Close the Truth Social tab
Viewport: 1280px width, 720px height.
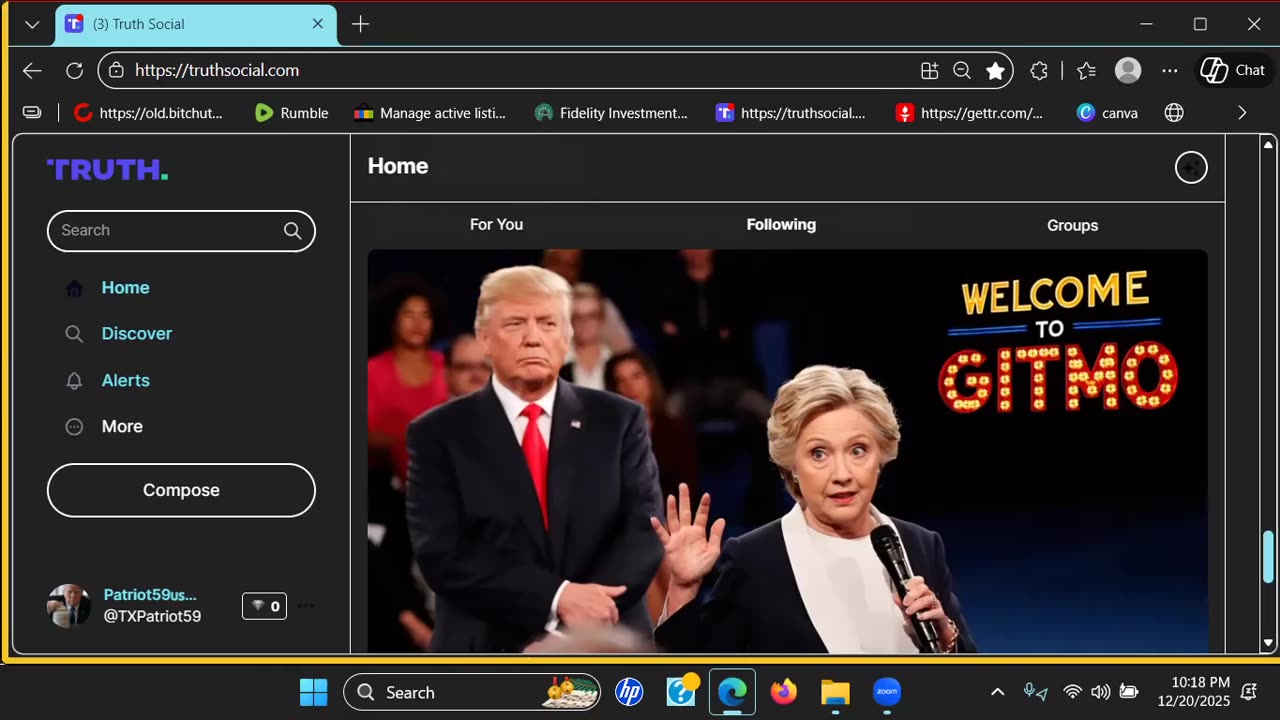[x=318, y=24]
